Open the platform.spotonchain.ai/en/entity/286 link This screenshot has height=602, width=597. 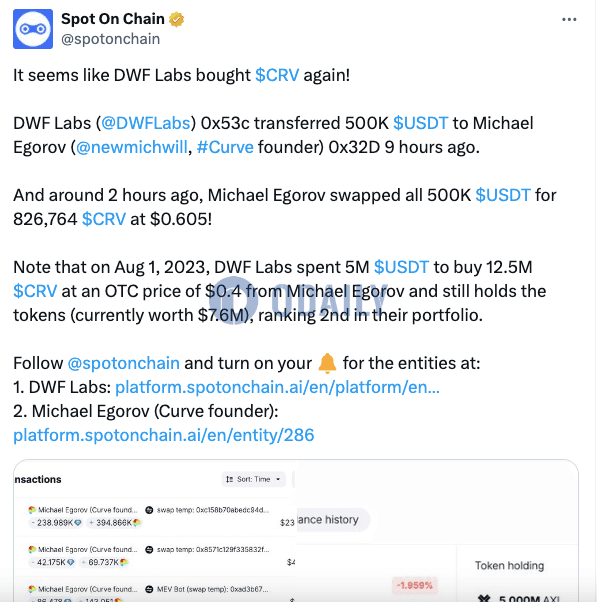pos(164,435)
